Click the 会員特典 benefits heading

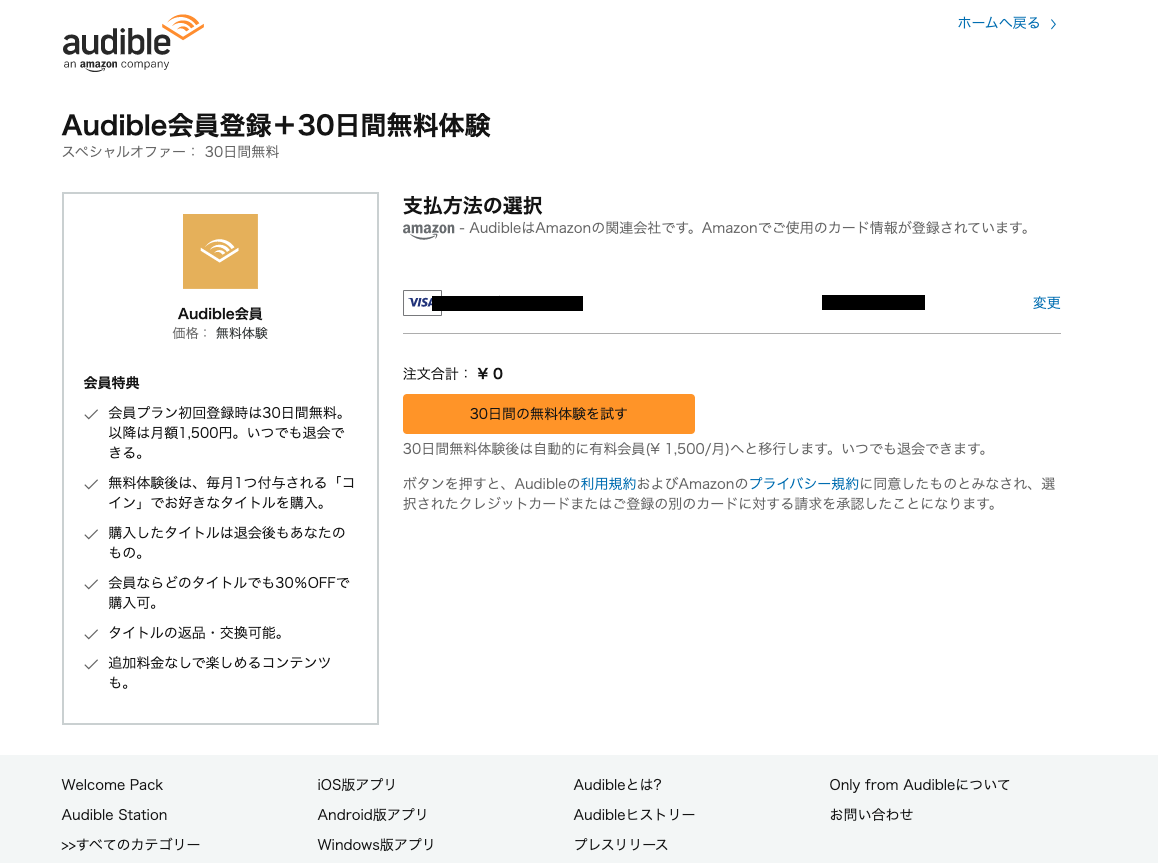[112, 382]
